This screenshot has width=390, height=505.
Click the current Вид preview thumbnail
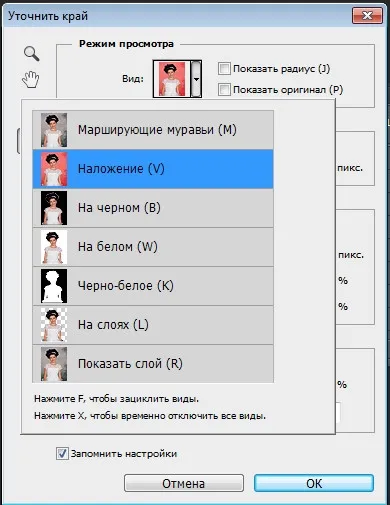coord(172,79)
